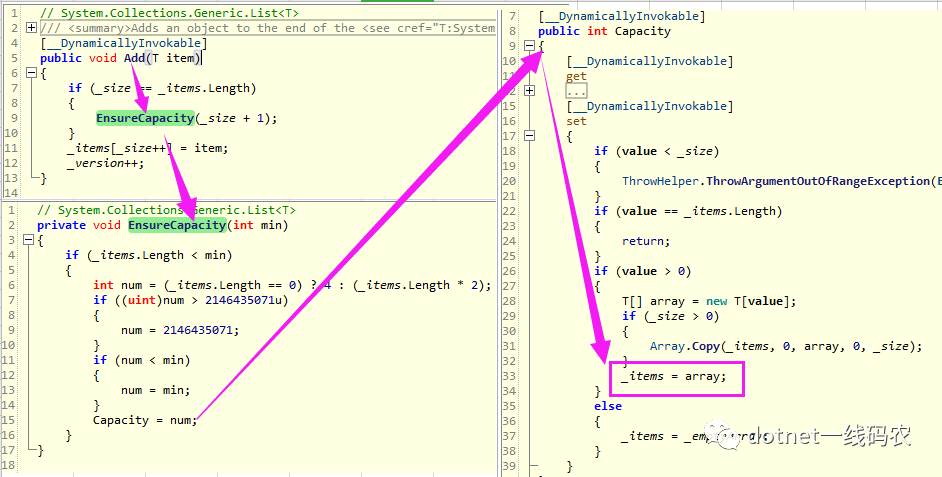Click the highlighted EnsureCapacity call inside Add
942x477 pixels.
coord(145,118)
